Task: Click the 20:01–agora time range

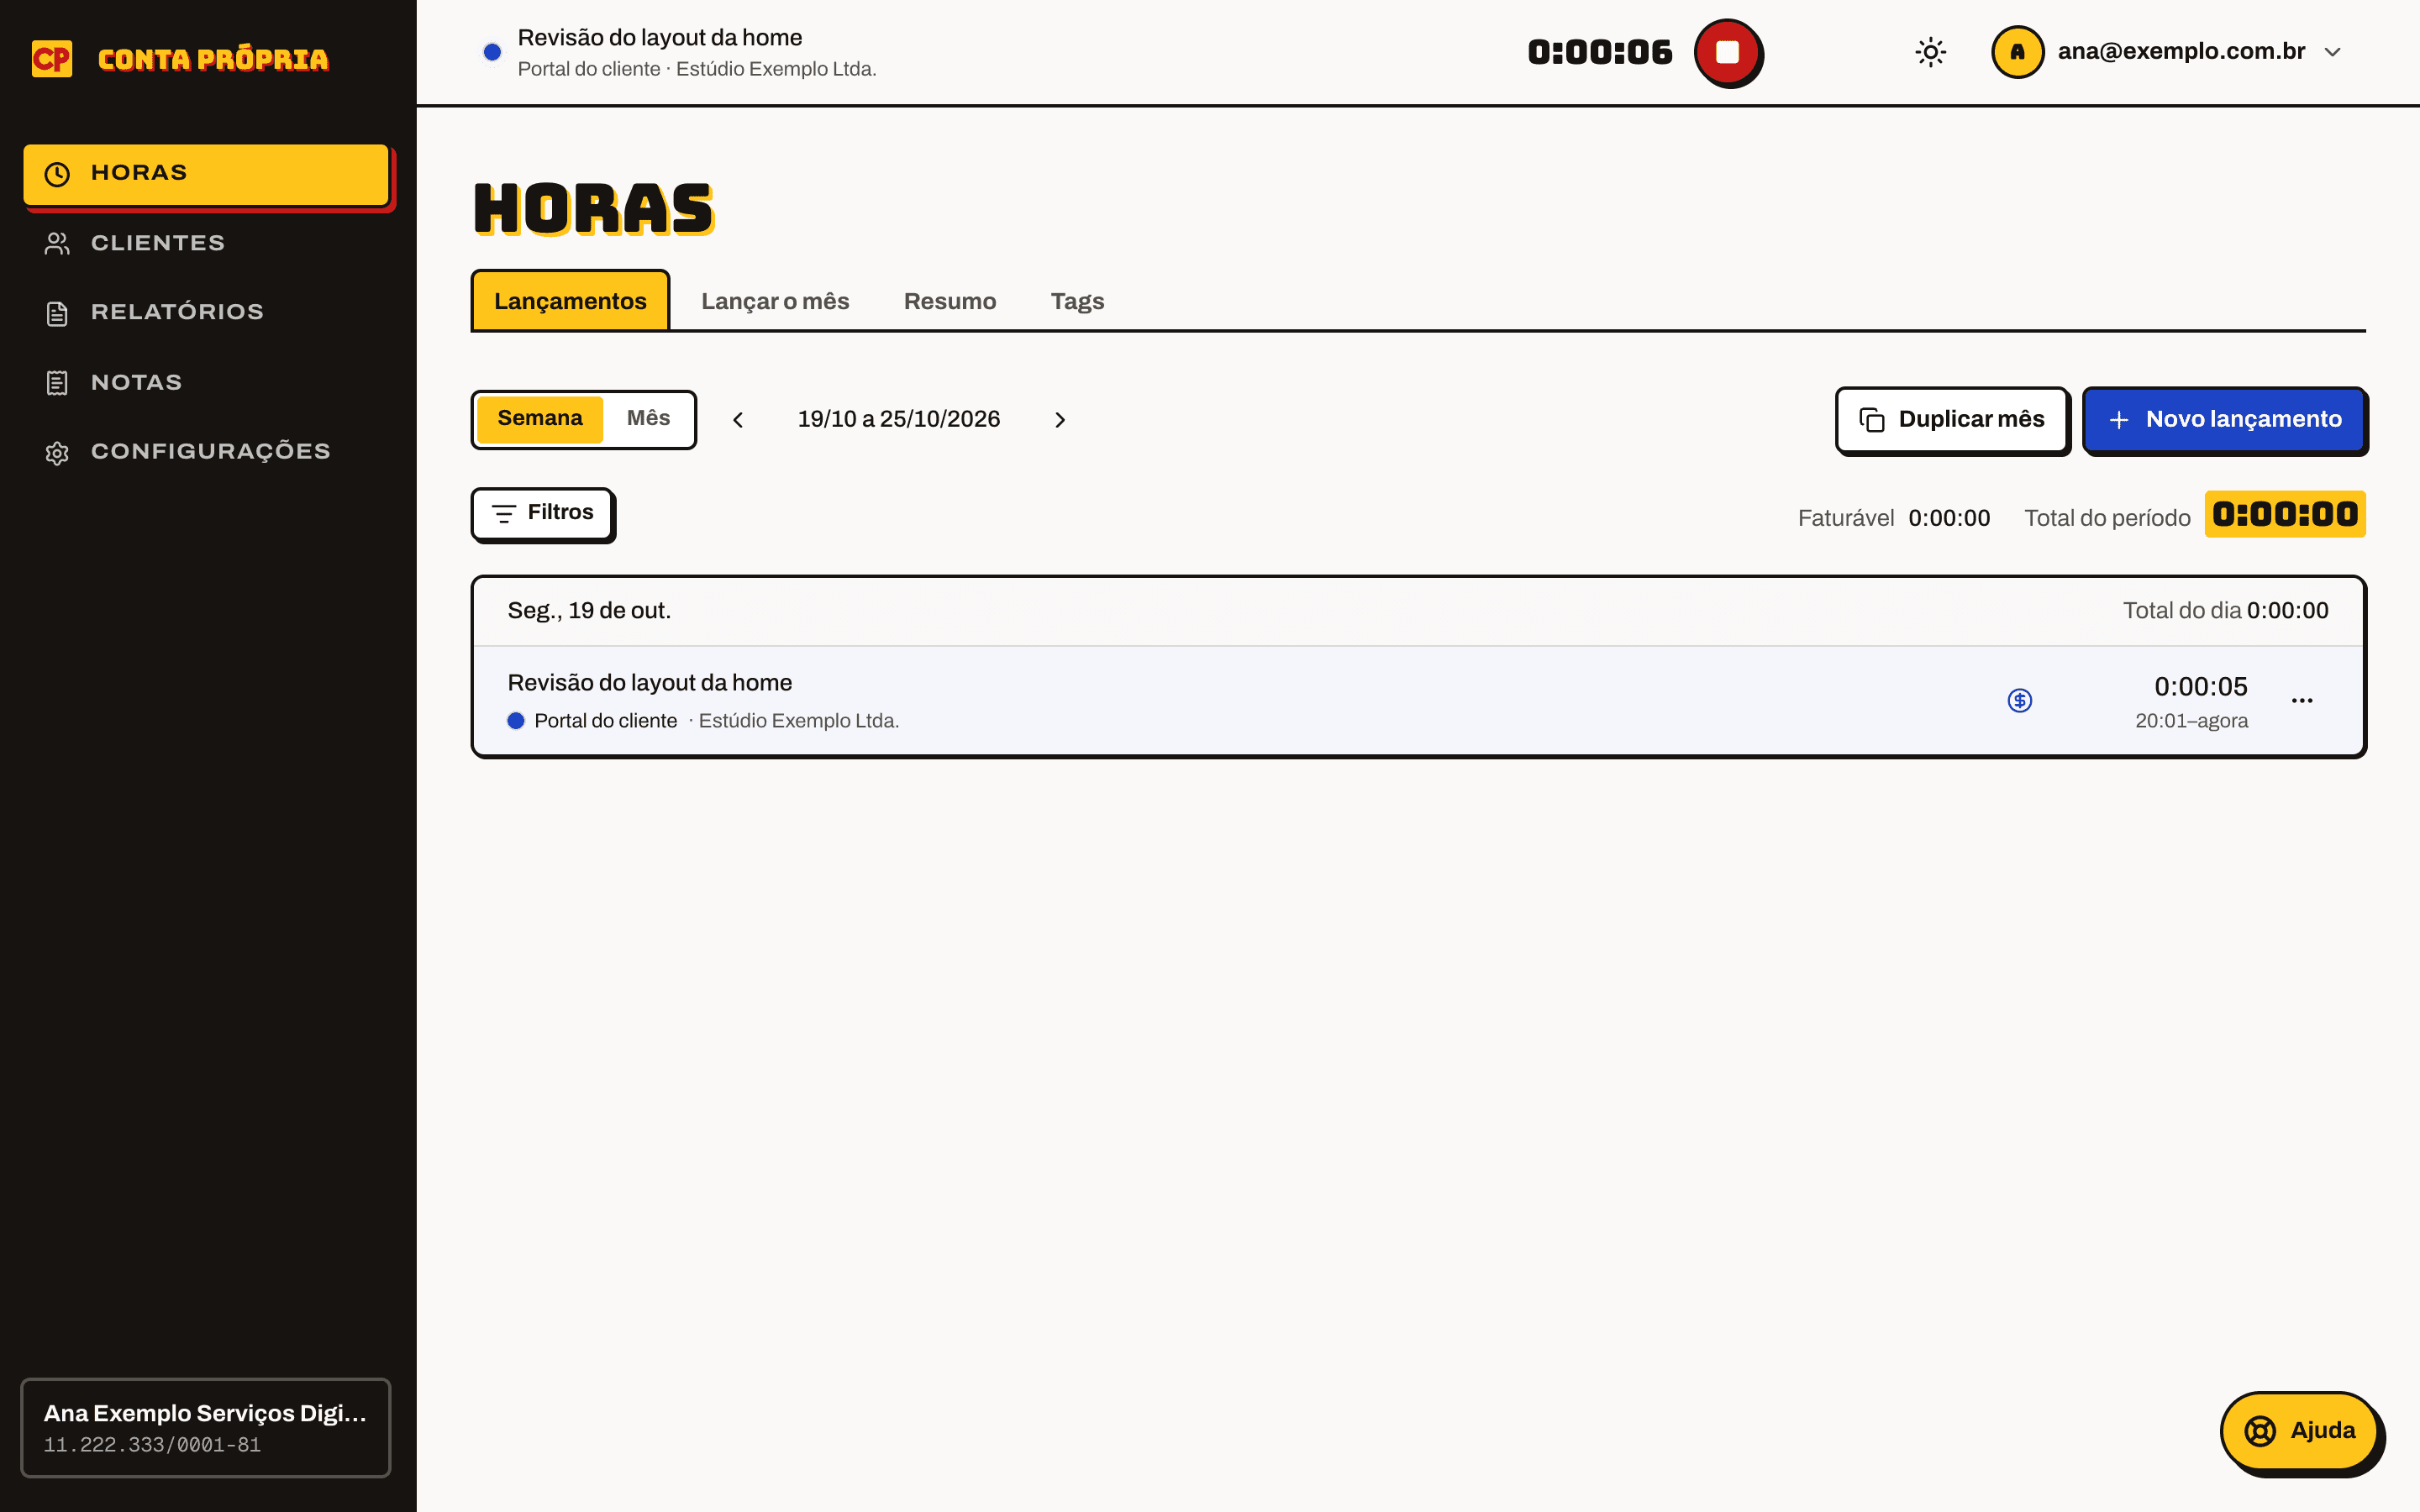Action: (x=2191, y=721)
